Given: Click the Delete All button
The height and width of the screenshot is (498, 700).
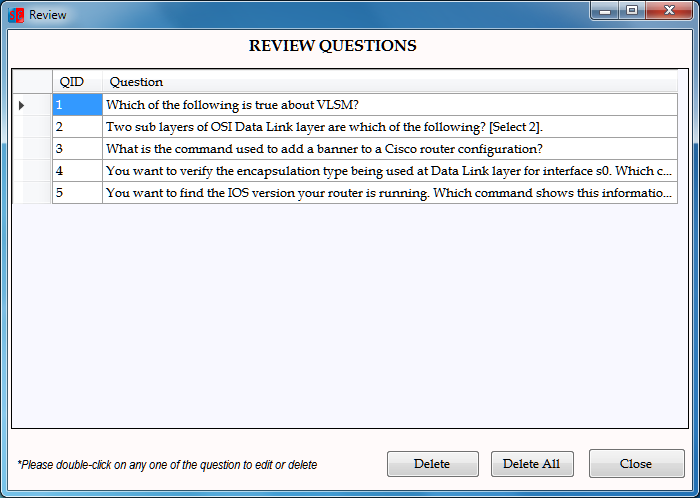Looking at the screenshot, I should point(532,464).
